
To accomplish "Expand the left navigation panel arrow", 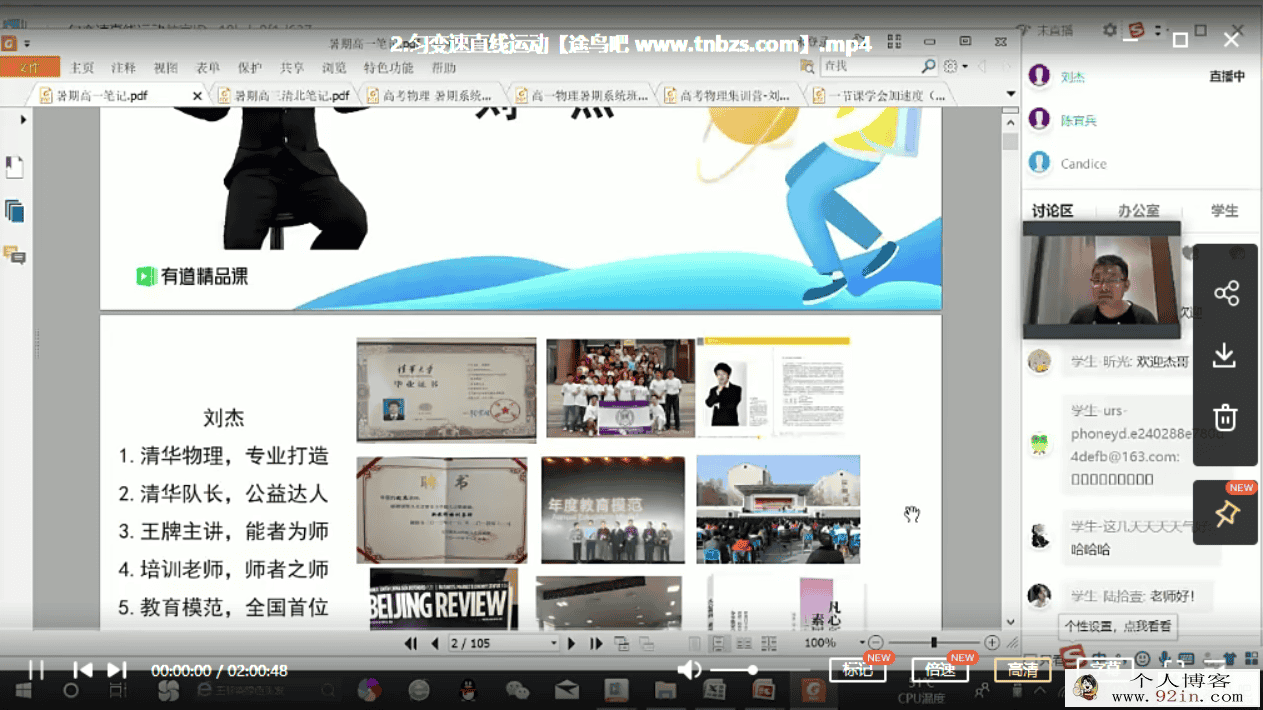I will pos(22,119).
